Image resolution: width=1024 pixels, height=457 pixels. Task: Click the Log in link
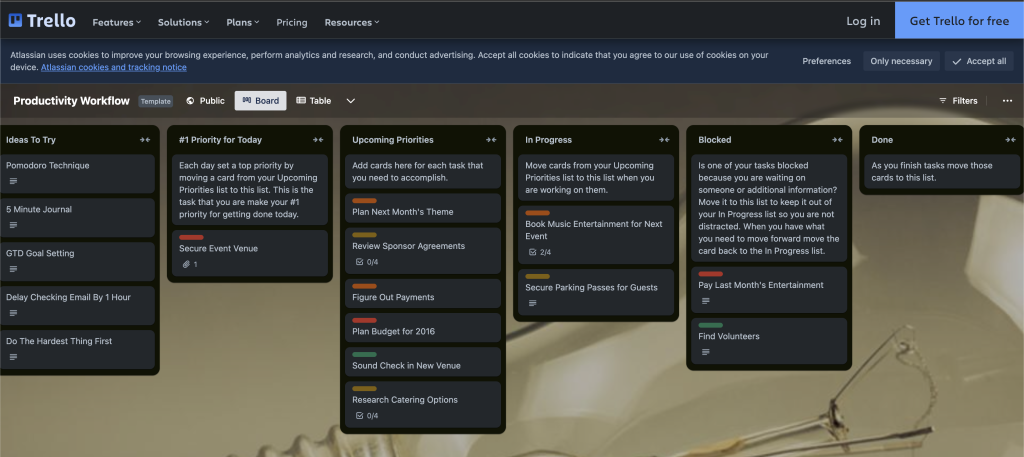tap(863, 21)
